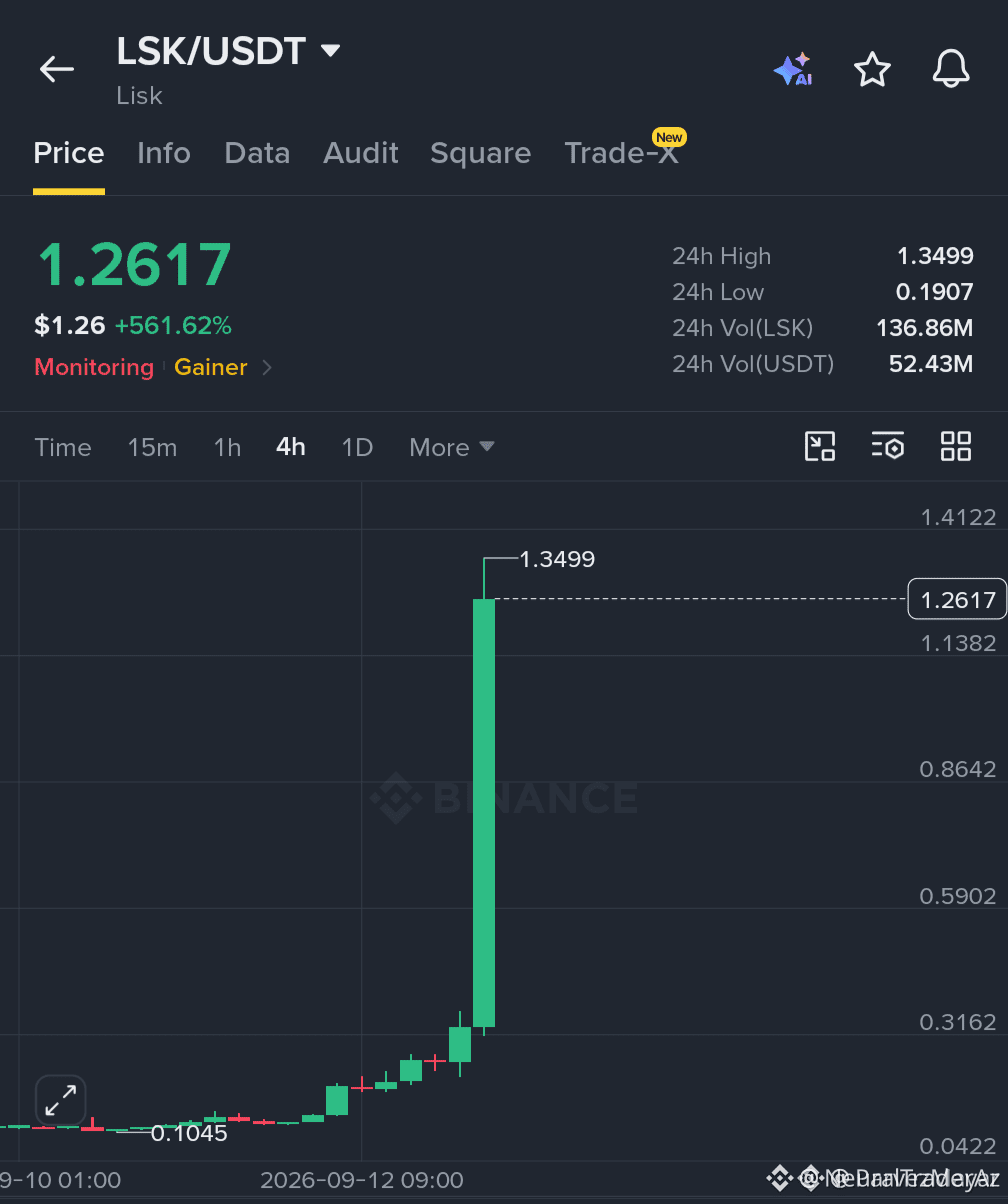
Task: Switch to the Info tab
Action: click(x=164, y=153)
